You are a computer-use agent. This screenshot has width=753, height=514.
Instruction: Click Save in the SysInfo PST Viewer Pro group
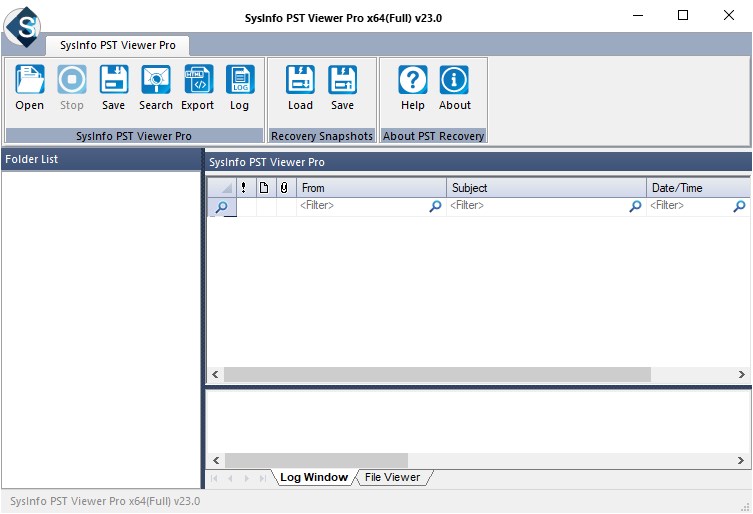[113, 88]
